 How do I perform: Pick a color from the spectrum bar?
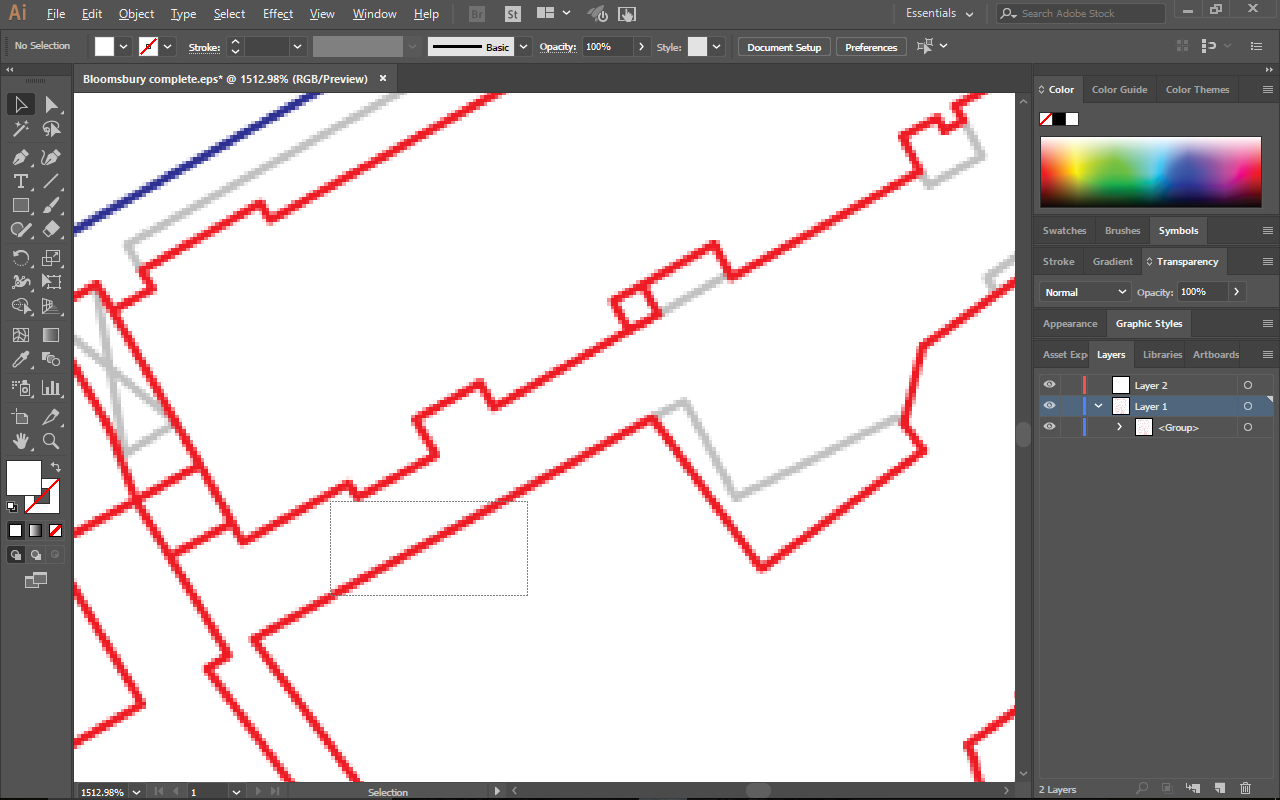(x=1151, y=172)
